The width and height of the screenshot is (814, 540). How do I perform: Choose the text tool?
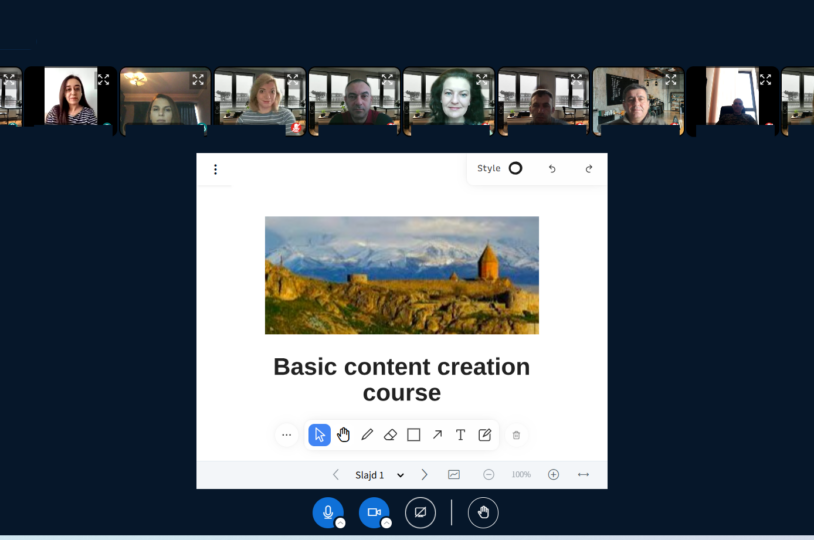(461, 435)
